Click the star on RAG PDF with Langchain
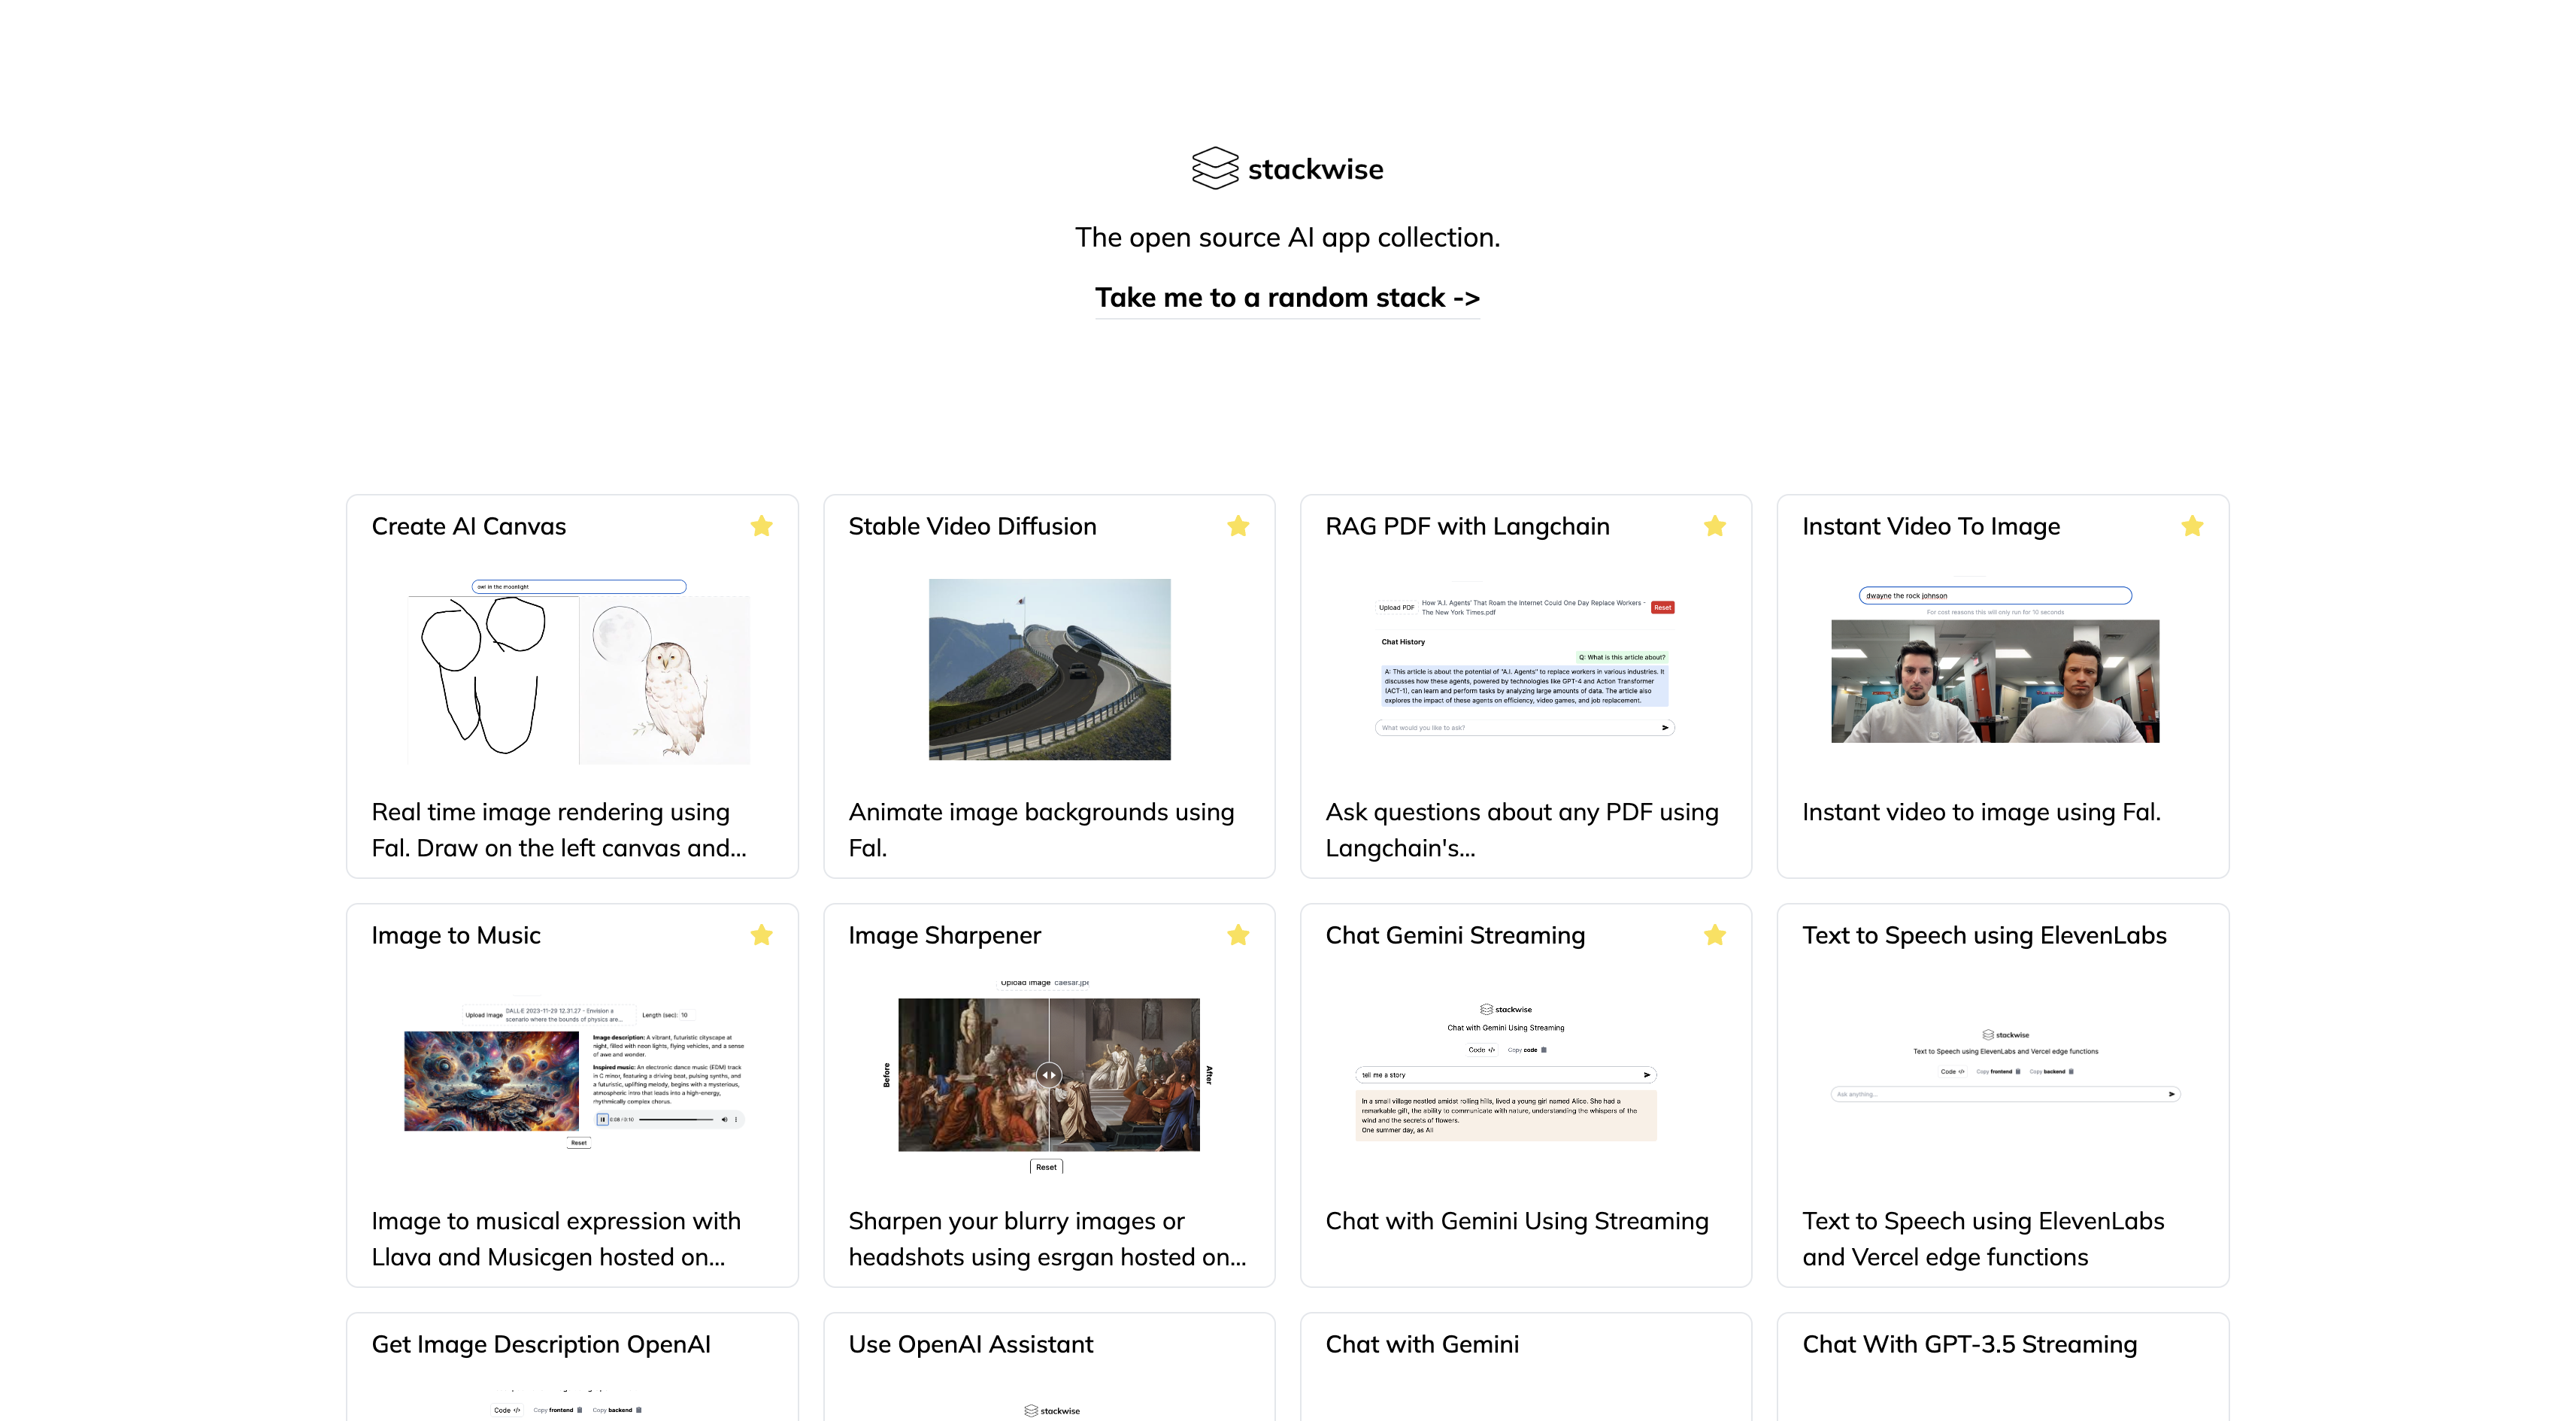This screenshot has height=1421, width=2576. (x=1715, y=526)
